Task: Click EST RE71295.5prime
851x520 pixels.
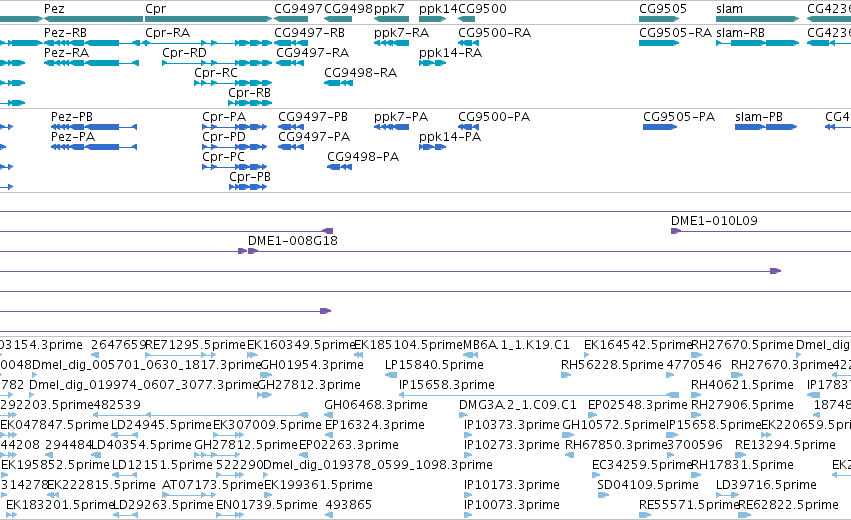Action: tap(196, 345)
